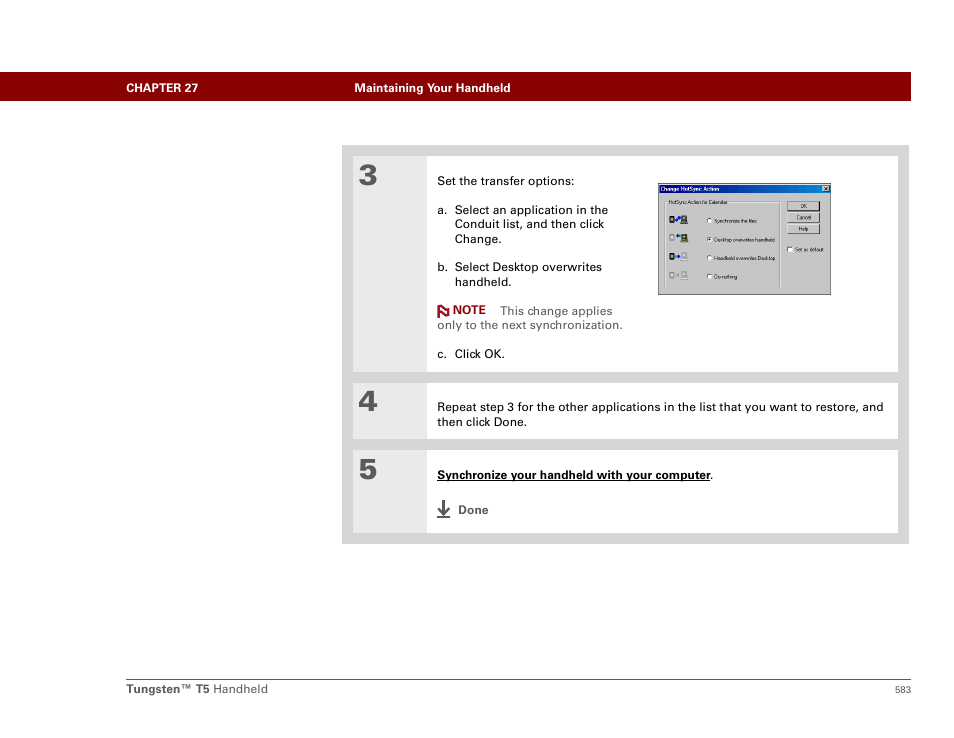
Task: Click the red NOTE flag icon
Action: click(x=443, y=311)
